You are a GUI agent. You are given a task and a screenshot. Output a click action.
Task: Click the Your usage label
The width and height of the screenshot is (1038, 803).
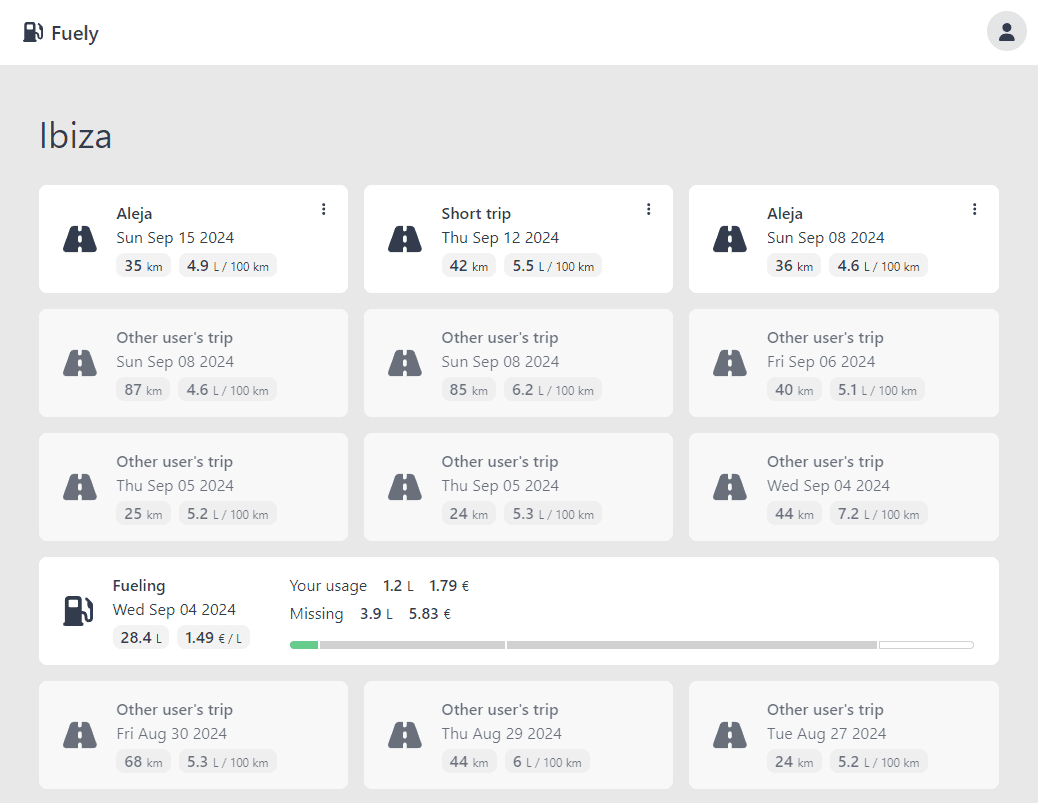328,586
